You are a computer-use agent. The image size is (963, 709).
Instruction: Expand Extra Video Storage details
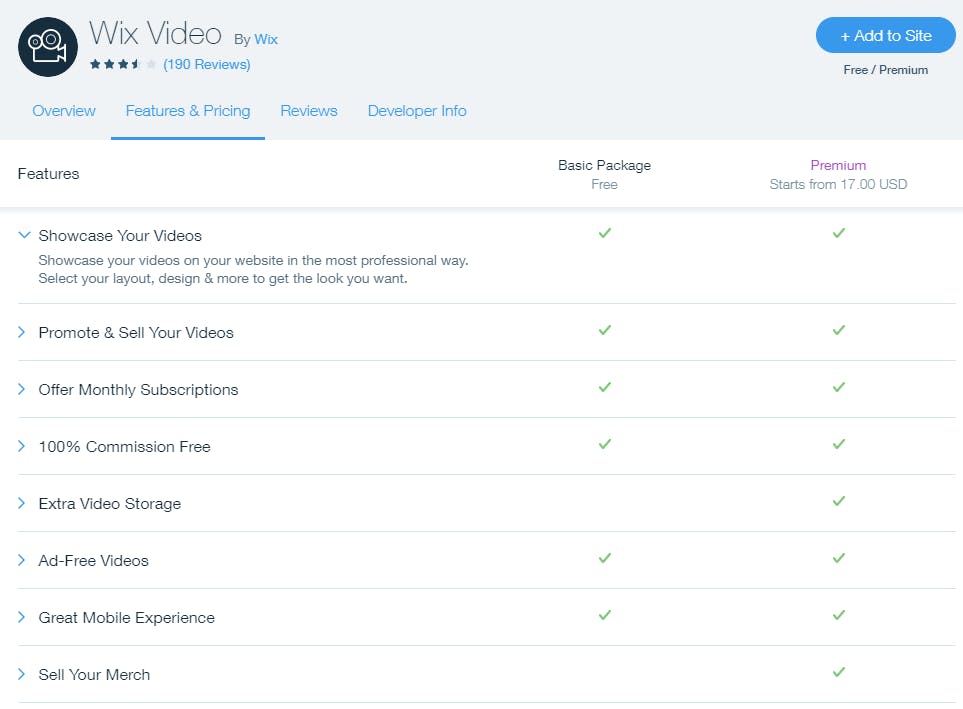(x=21, y=503)
